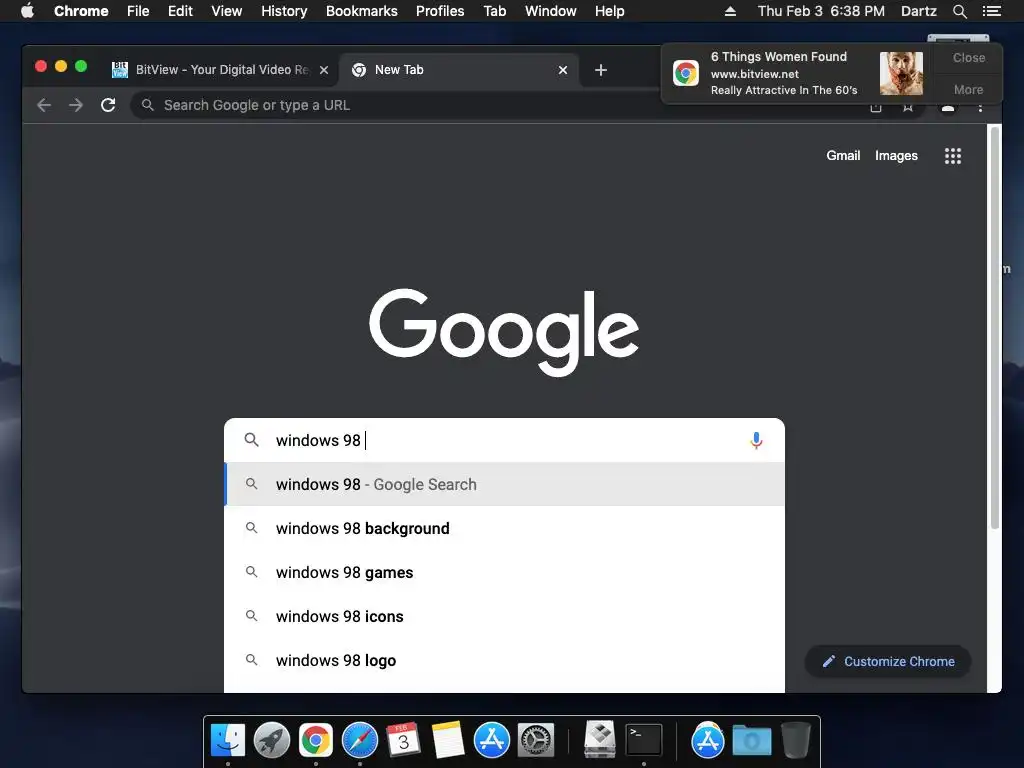Open the Google apps grid
The width and height of the screenshot is (1024, 768).
(953, 155)
